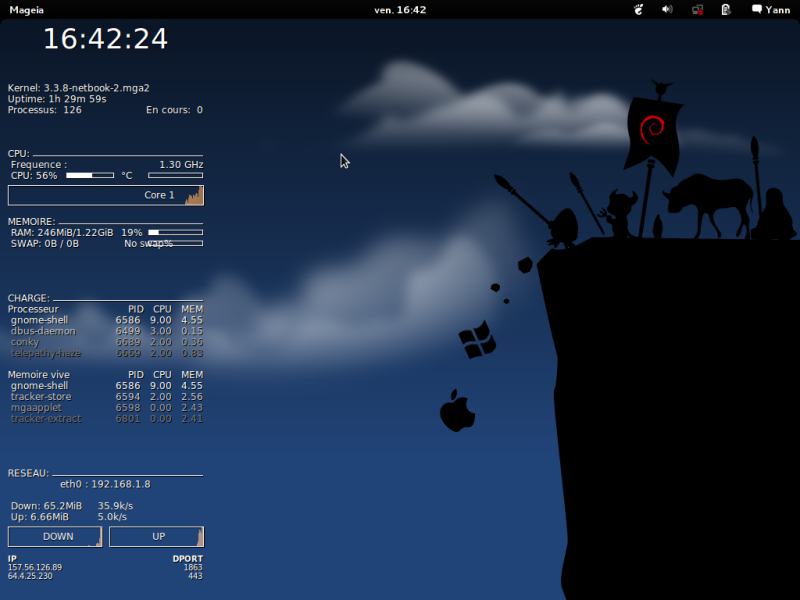800x600 pixels.
Task: Click the DPORT value 443
Action: pos(195,576)
